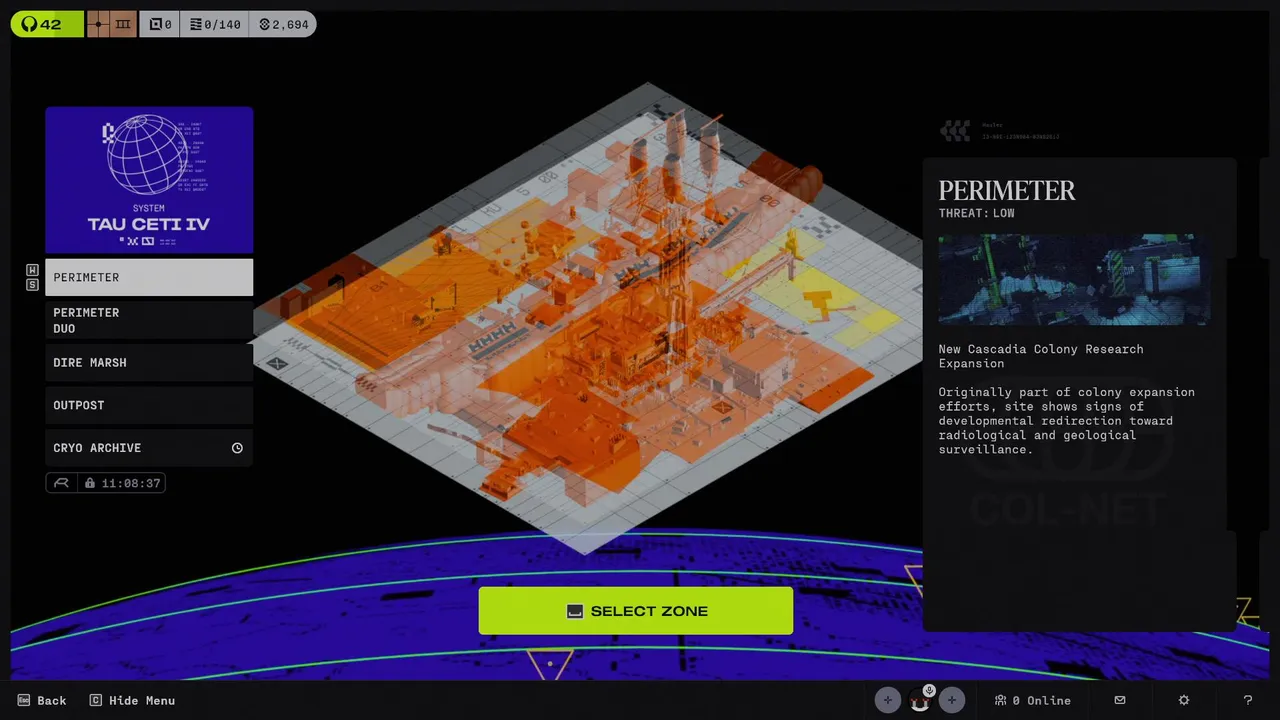The width and height of the screenshot is (1280, 720).
Task: Select the PERIMETER zone in the list
Action: click(149, 277)
